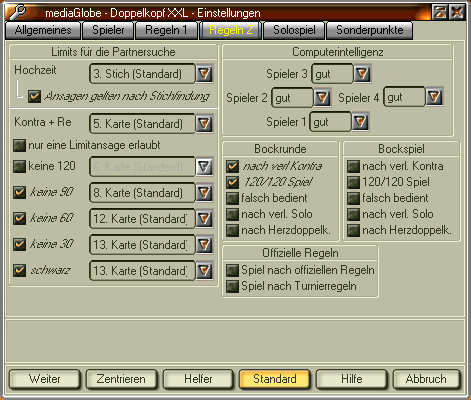This screenshot has height=400, width=471.
Task: Enable Bockrunde 'nach Herzdoppelk.' checkbox
Action: 232,230
